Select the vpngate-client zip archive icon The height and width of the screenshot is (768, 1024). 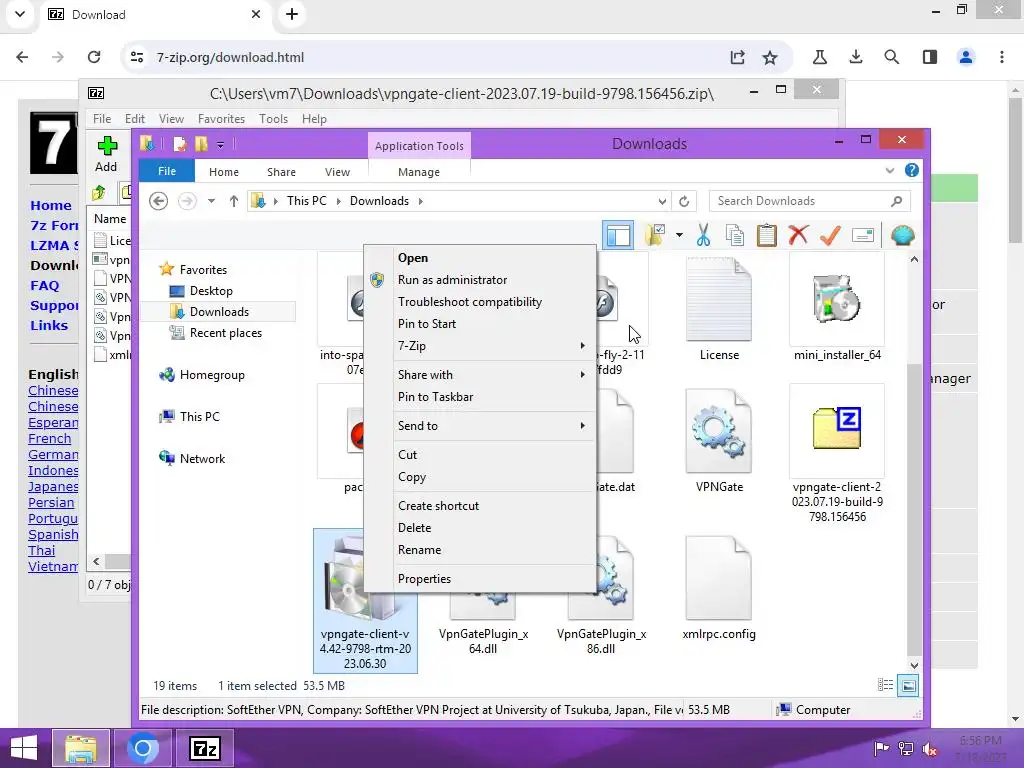pos(837,428)
